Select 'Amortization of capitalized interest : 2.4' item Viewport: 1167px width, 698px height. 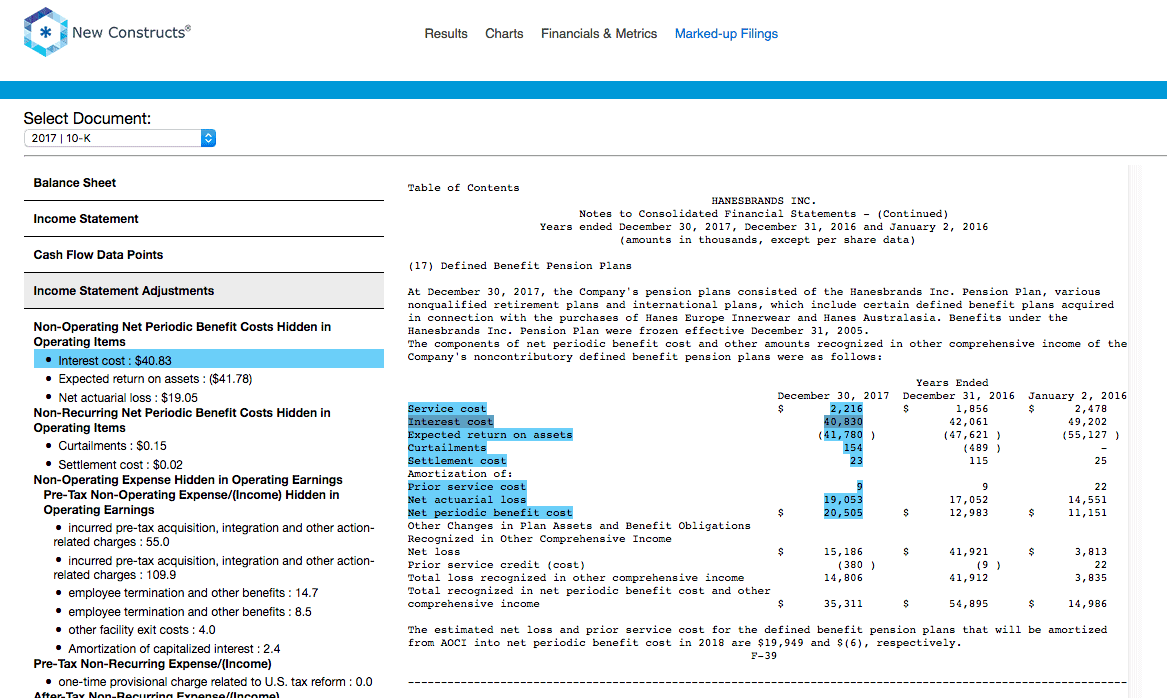174,649
